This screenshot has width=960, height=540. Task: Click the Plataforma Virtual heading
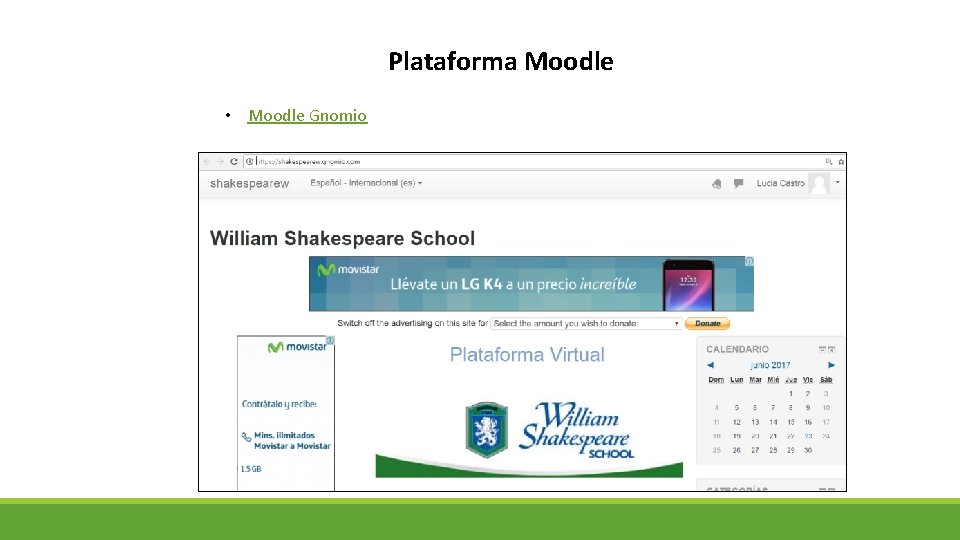[x=527, y=354]
